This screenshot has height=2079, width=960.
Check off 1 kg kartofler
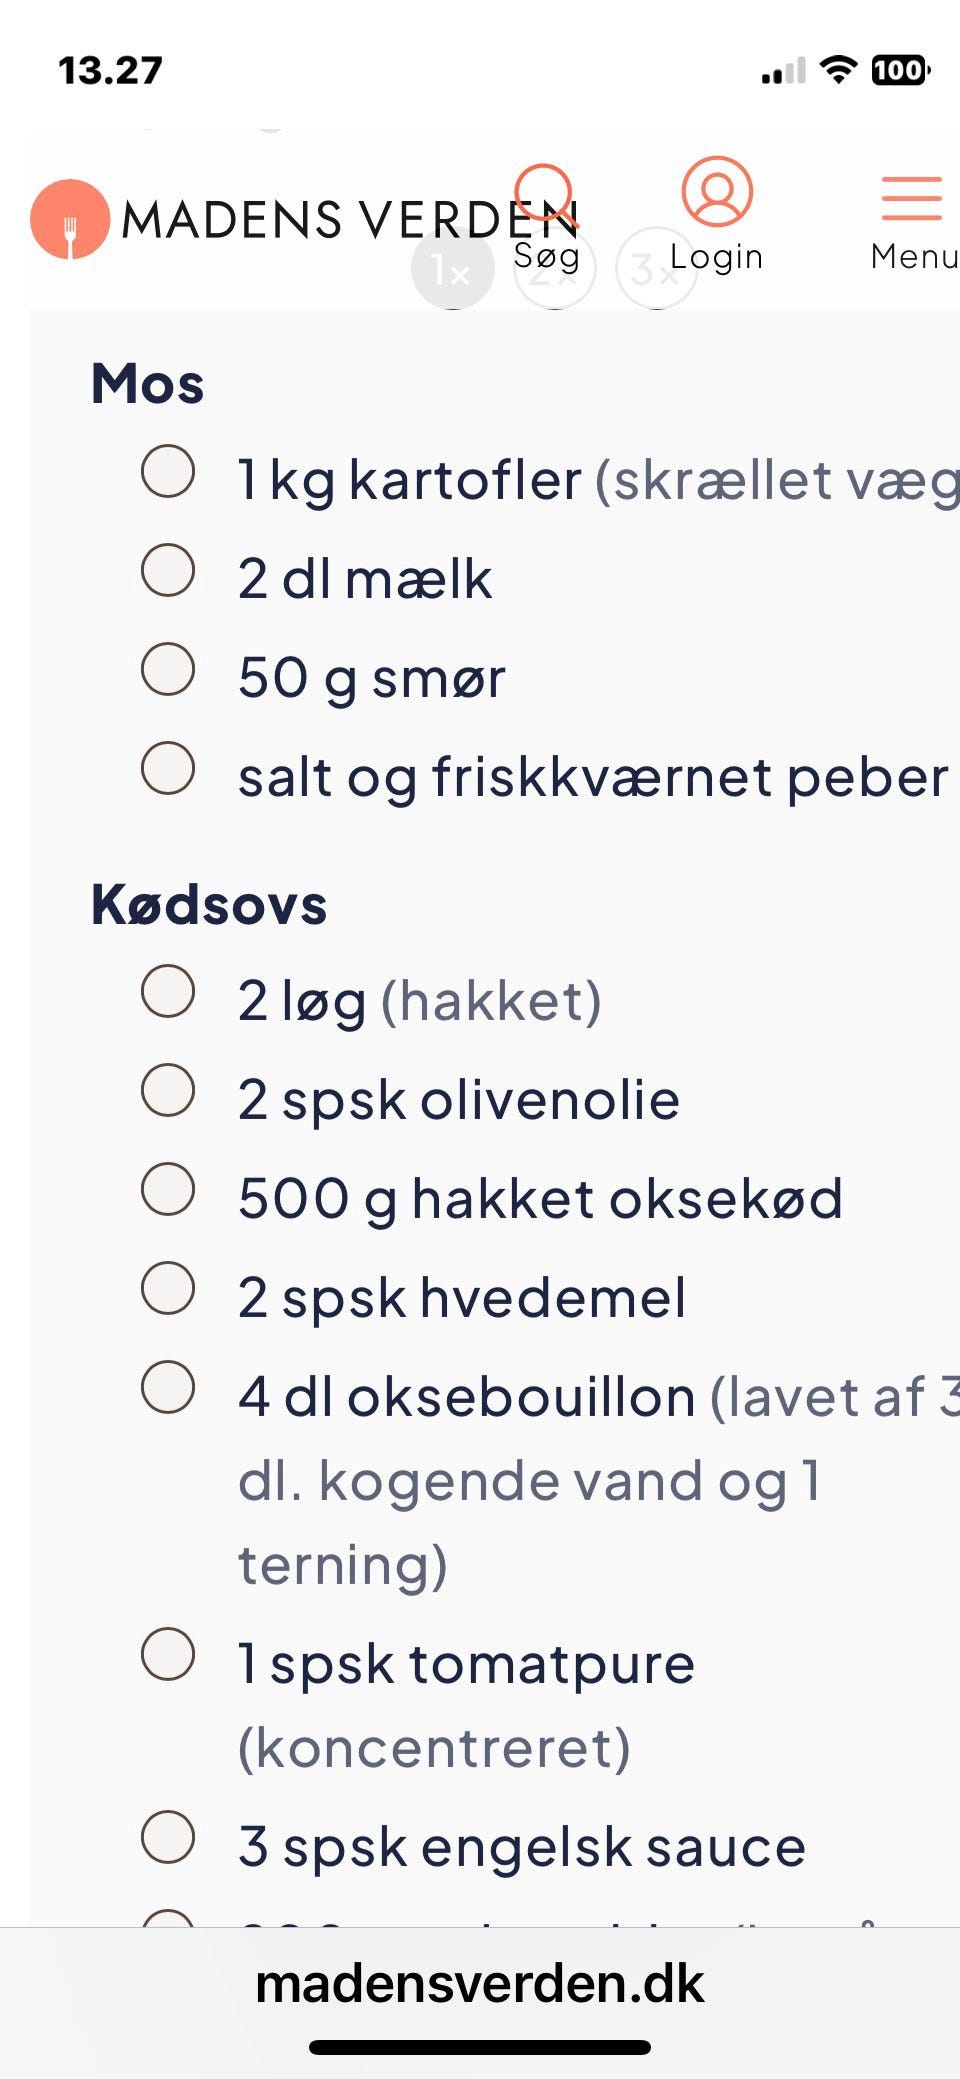coord(168,472)
